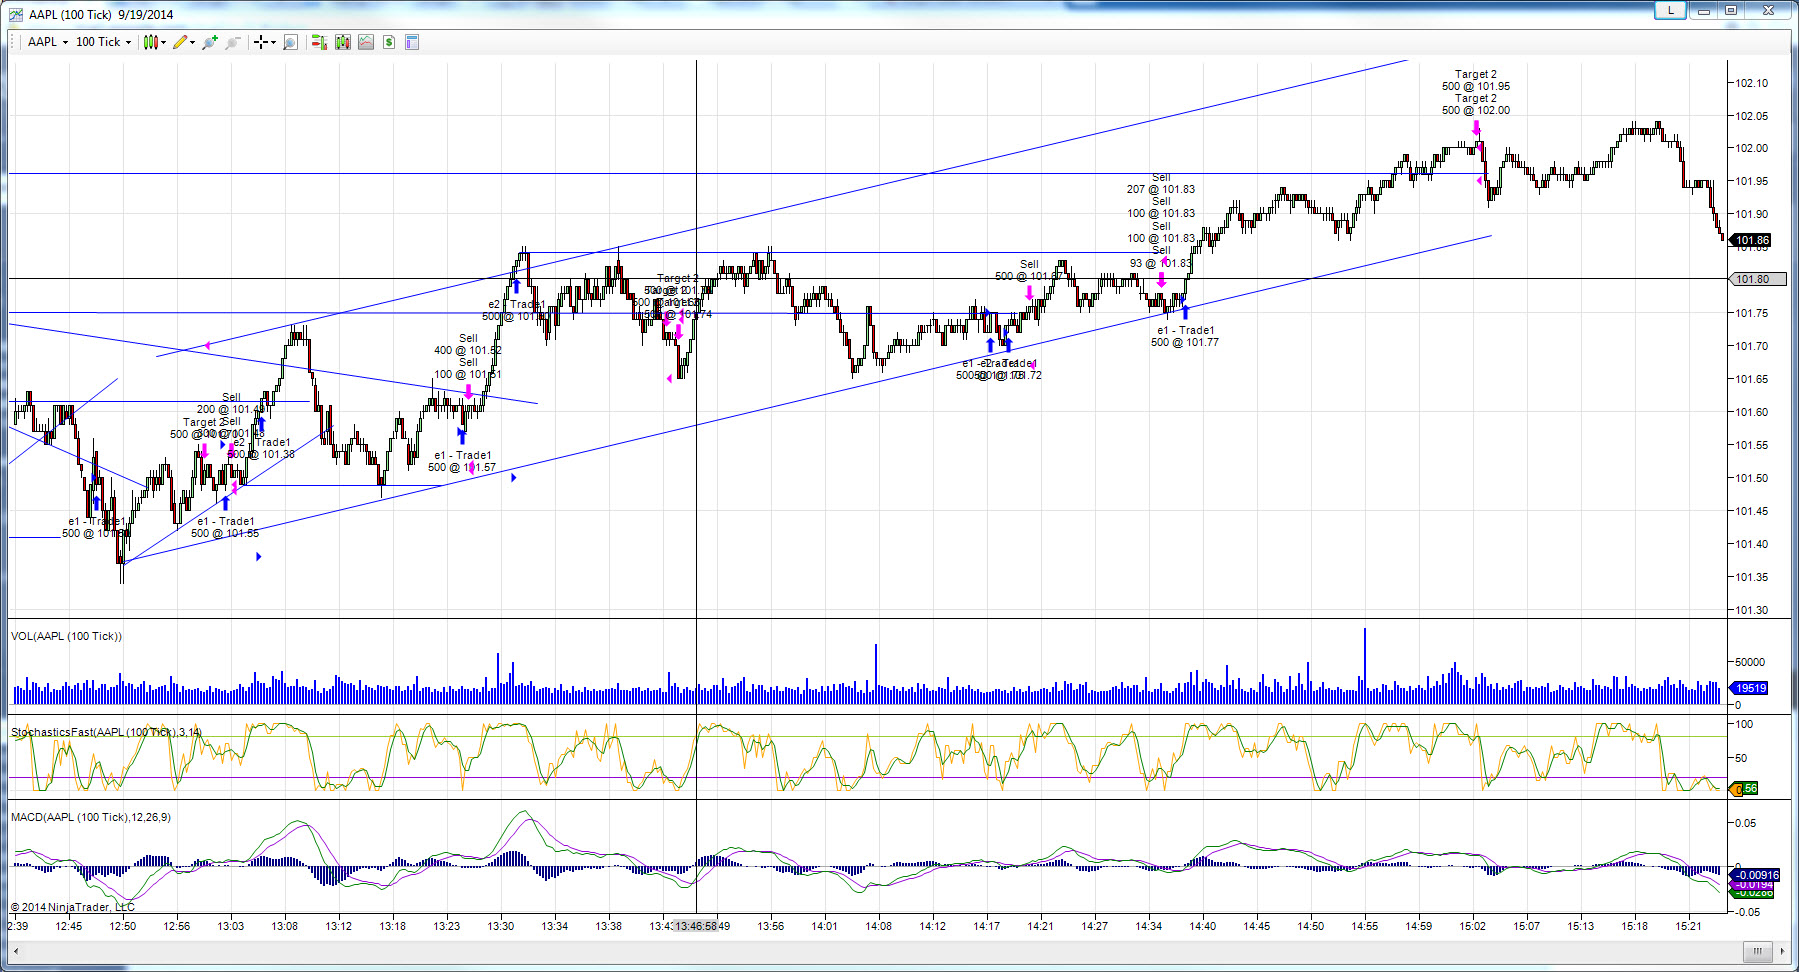This screenshot has width=1799, height=972.
Task: Open the chart Properties icon
Action: [412, 42]
